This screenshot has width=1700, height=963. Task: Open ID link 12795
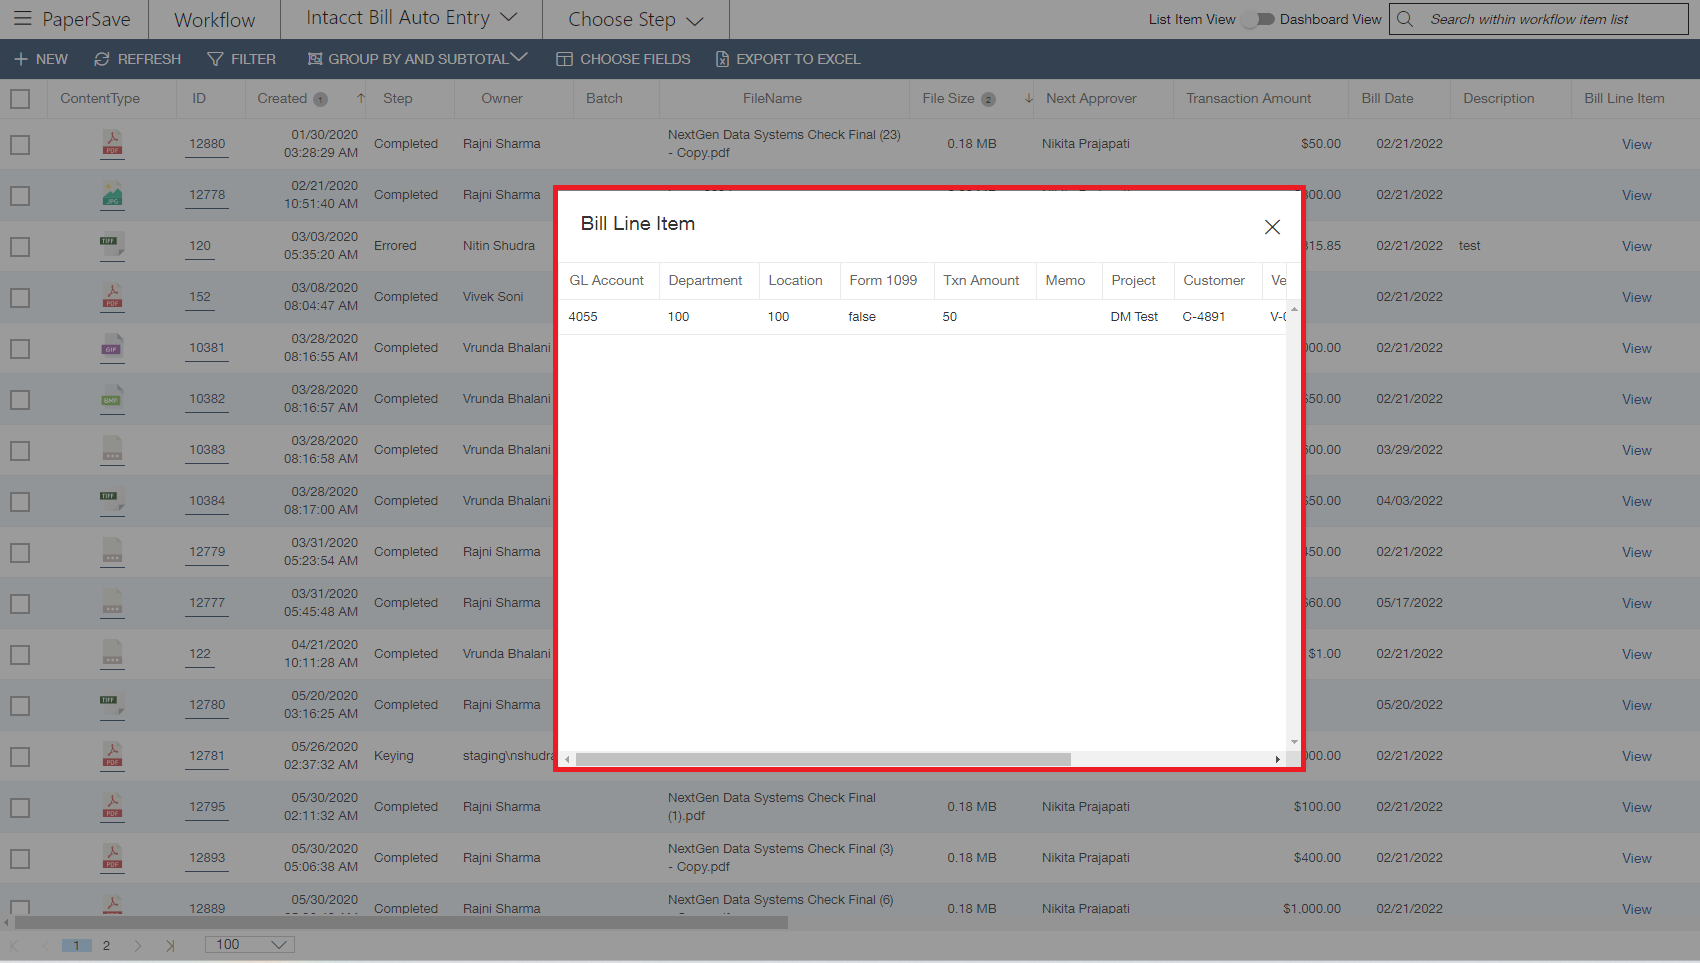pyautogui.click(x=207, y=806)
